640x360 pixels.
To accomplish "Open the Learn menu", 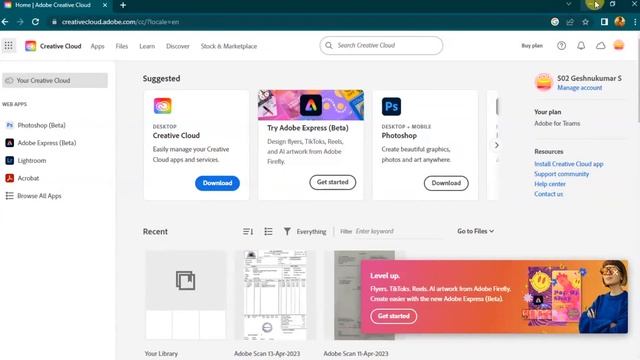I will [147, 46].
